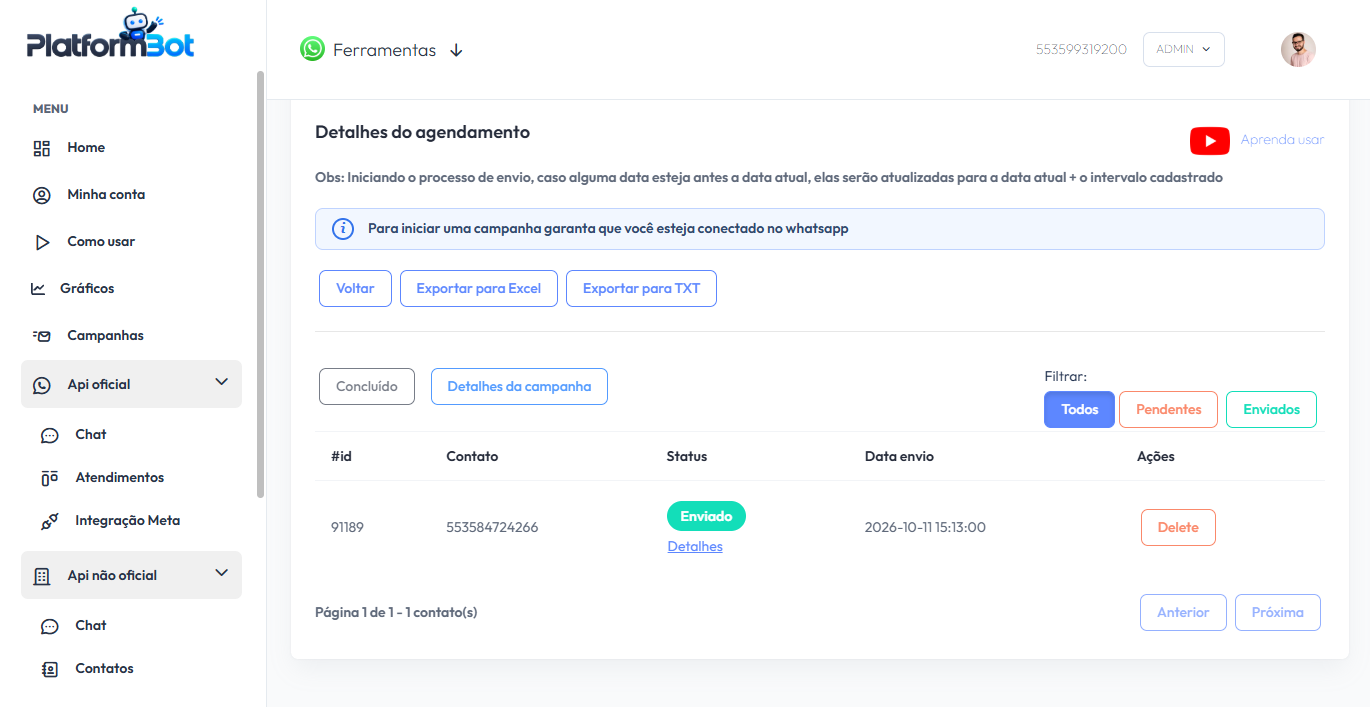The width and height of the screenshot is (1370, 707).
Task: Open Integração Meta menu item
Action: click(x=128, y=521)
